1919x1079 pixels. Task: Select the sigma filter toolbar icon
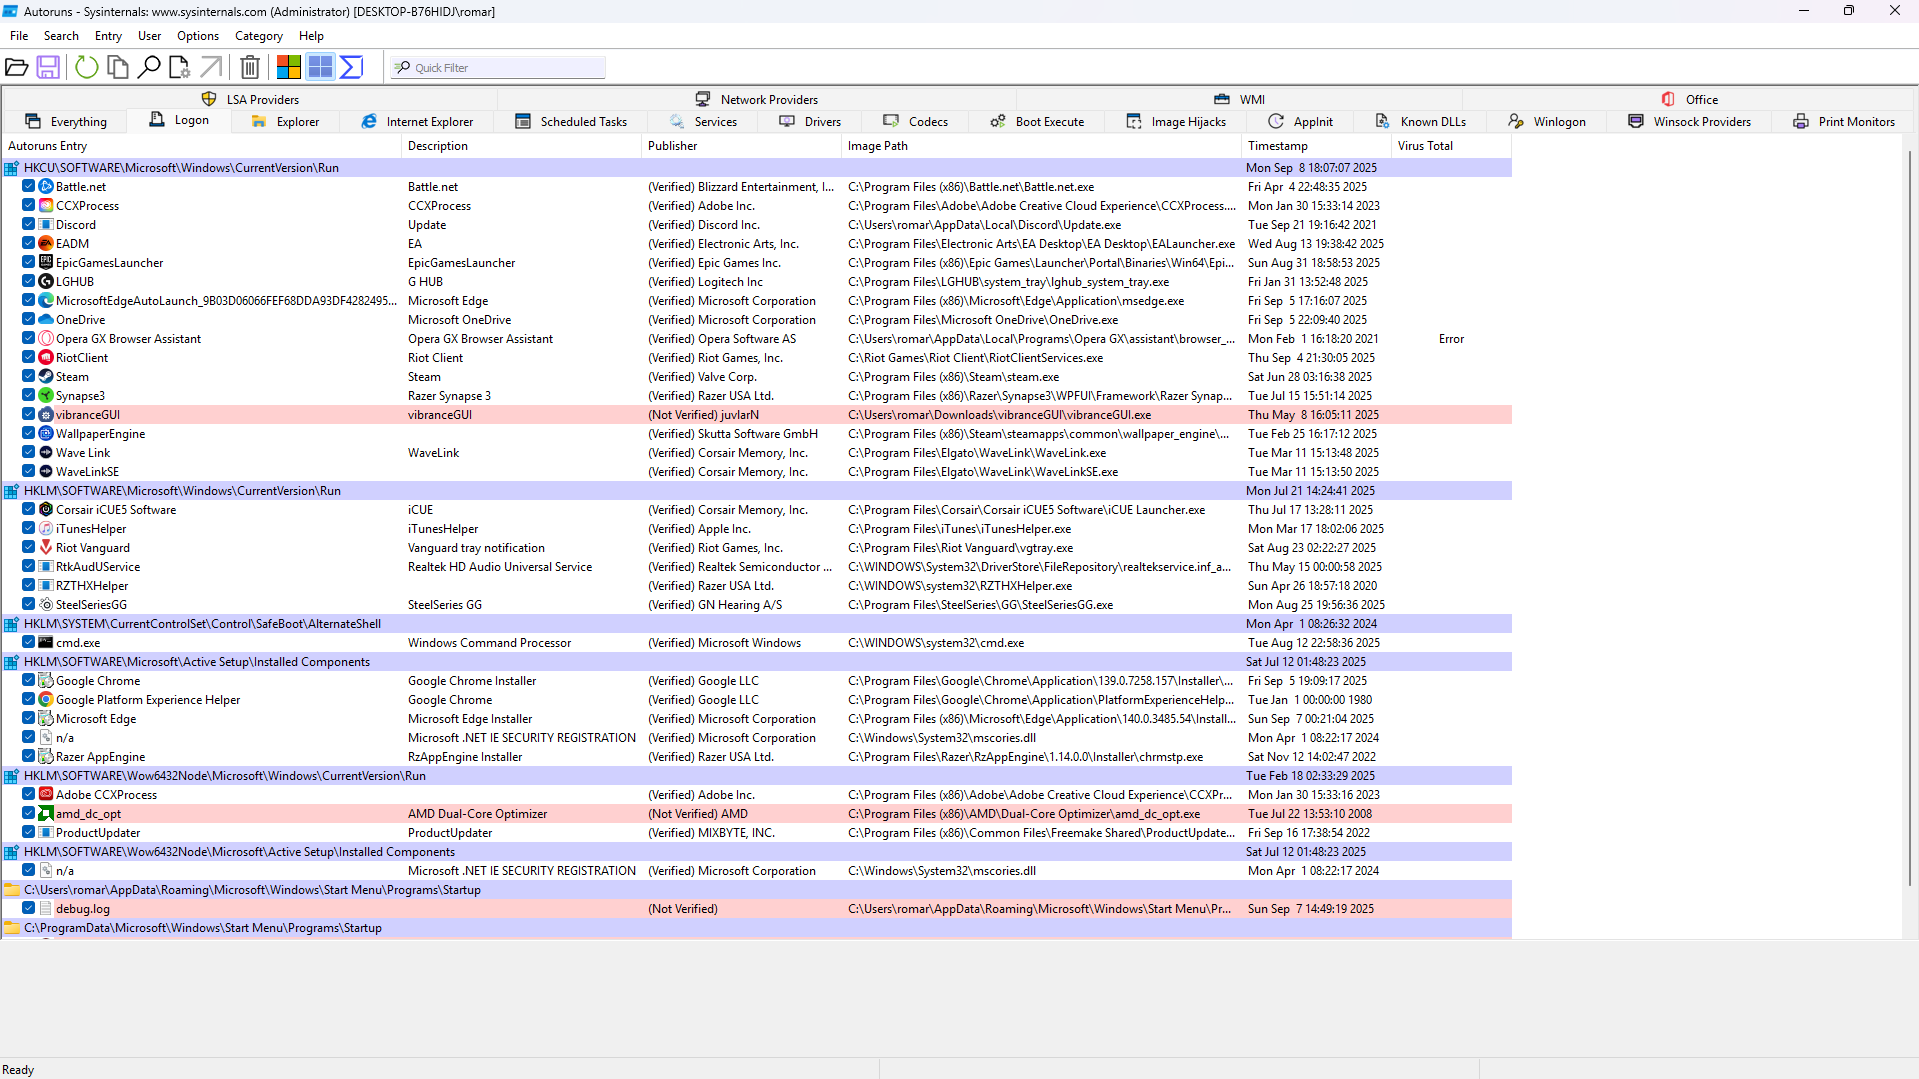(x=351, y=67)
